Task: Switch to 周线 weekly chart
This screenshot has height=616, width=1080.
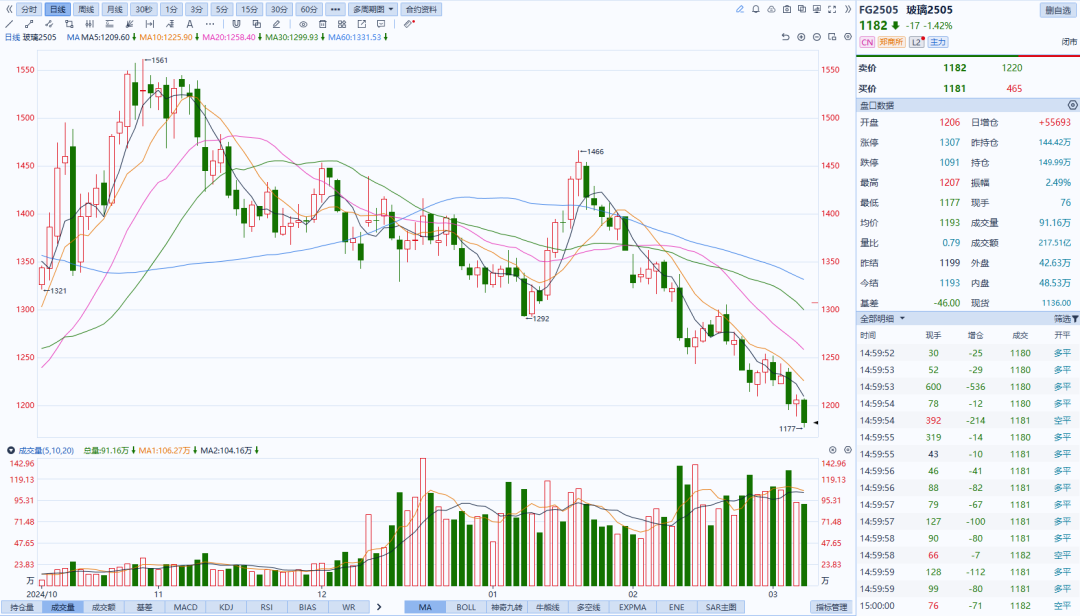Action: click(86, 10)
